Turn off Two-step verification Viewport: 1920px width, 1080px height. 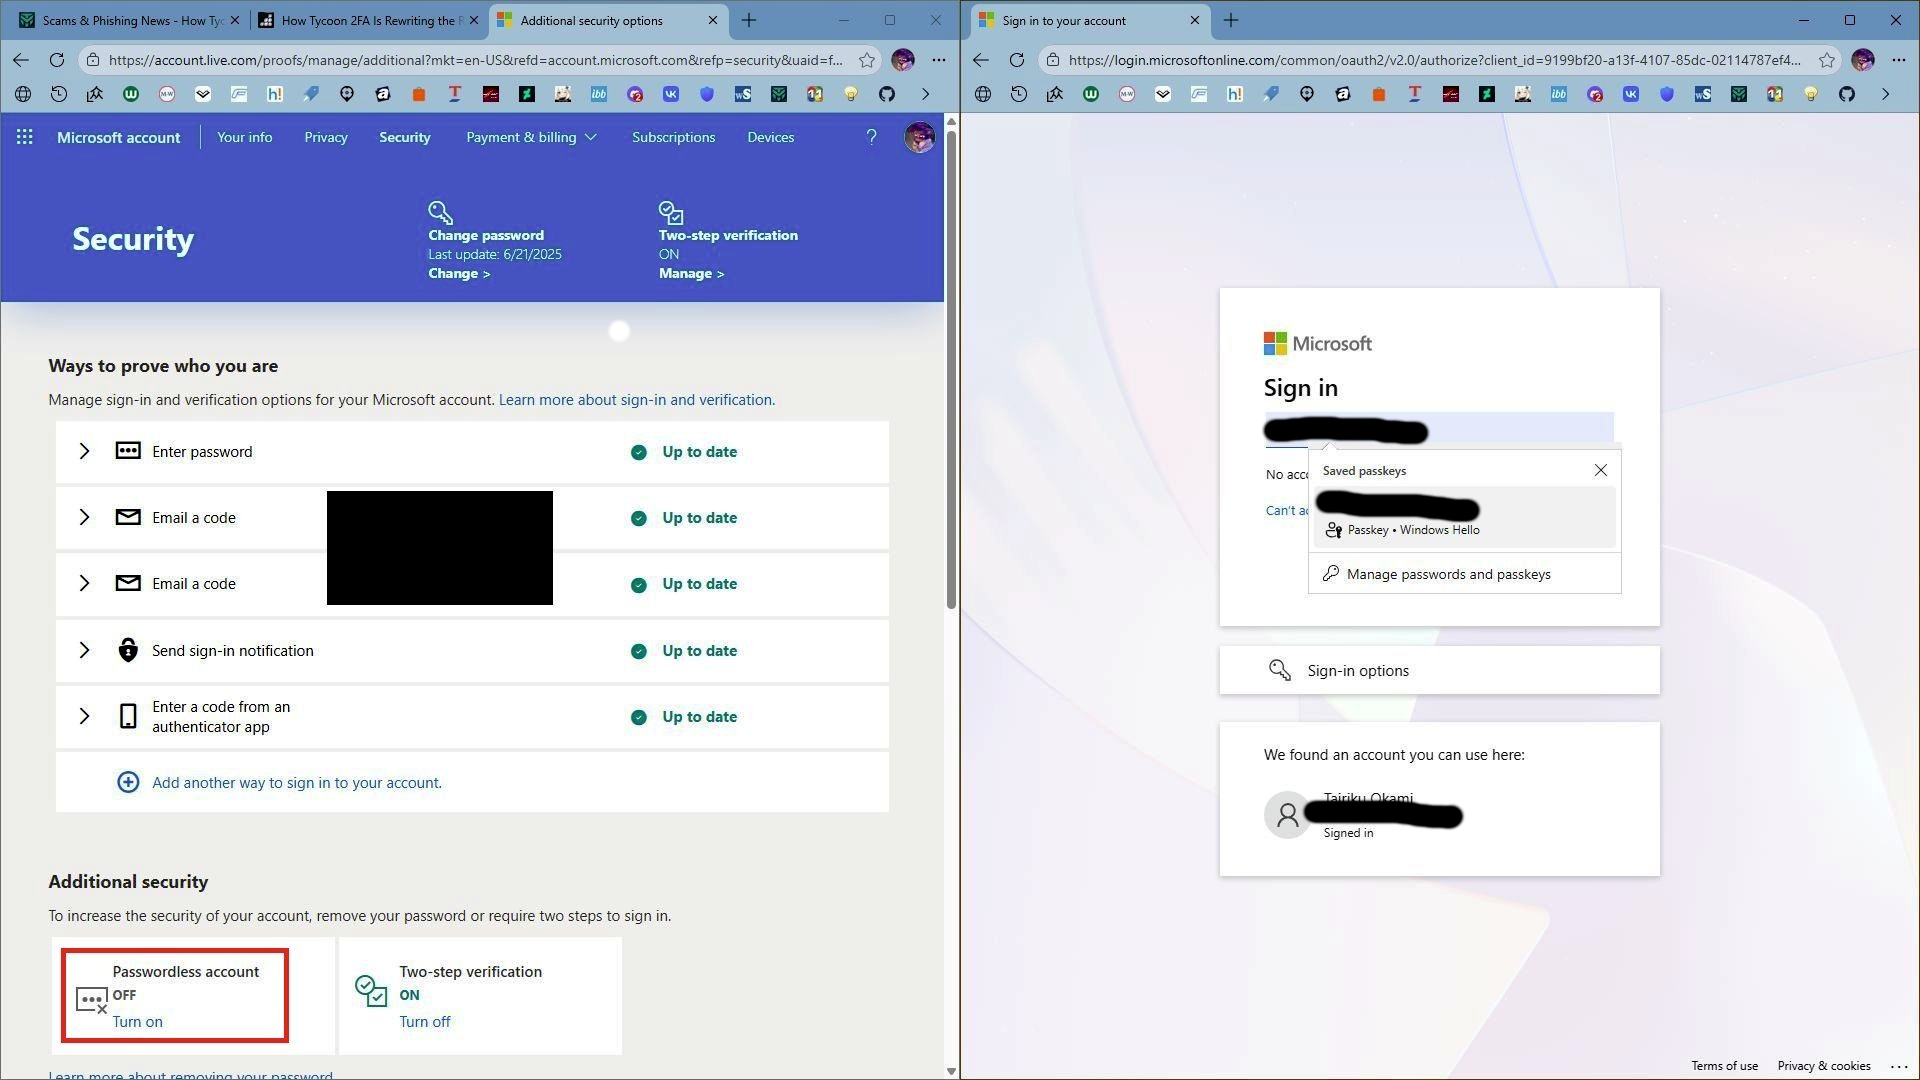[x=425, y=1021]
